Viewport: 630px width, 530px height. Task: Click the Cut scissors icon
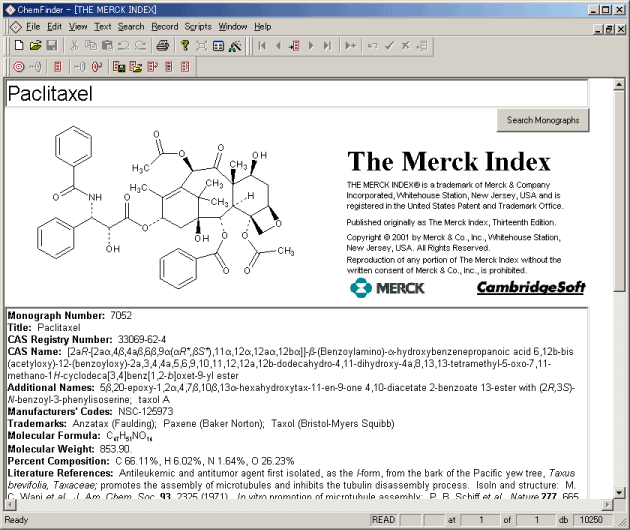click(x=74, y=45)
